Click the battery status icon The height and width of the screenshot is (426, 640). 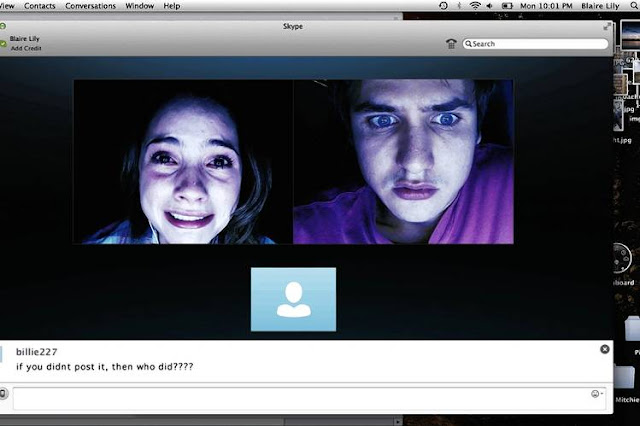(x=507, y=6)
